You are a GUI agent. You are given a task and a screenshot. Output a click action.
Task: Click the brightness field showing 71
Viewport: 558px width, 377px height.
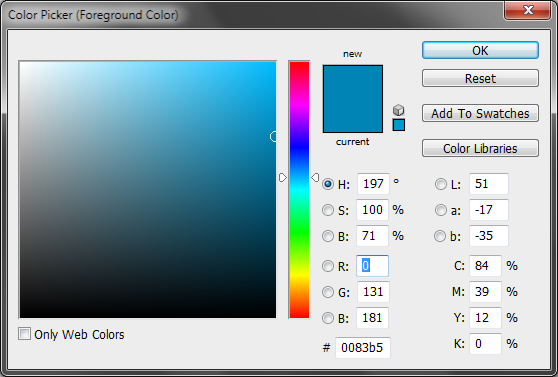coord(372,236)
